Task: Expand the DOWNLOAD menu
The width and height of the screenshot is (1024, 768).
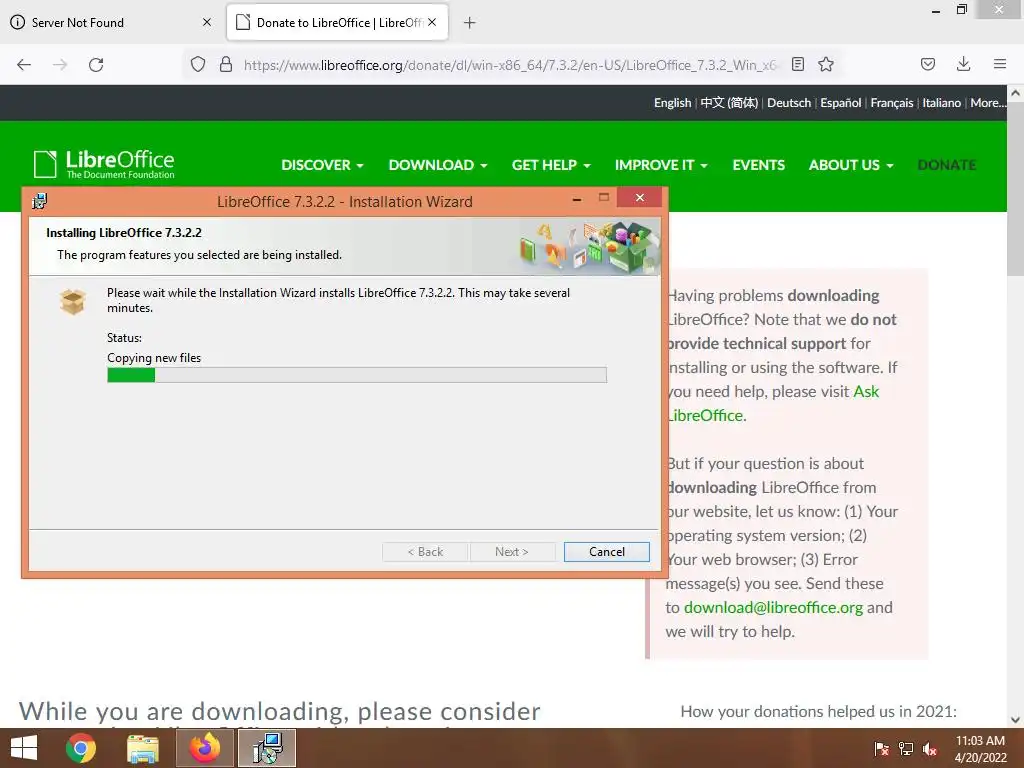Action: 438,165
